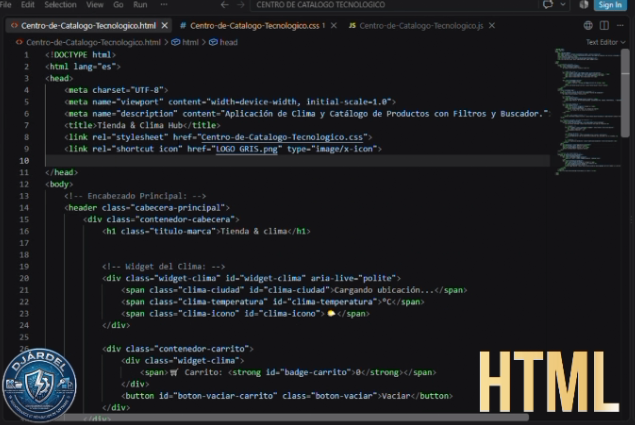Click the "contenedor-carrito" class value
635x425 pixels.
click(x=201, y=348)
